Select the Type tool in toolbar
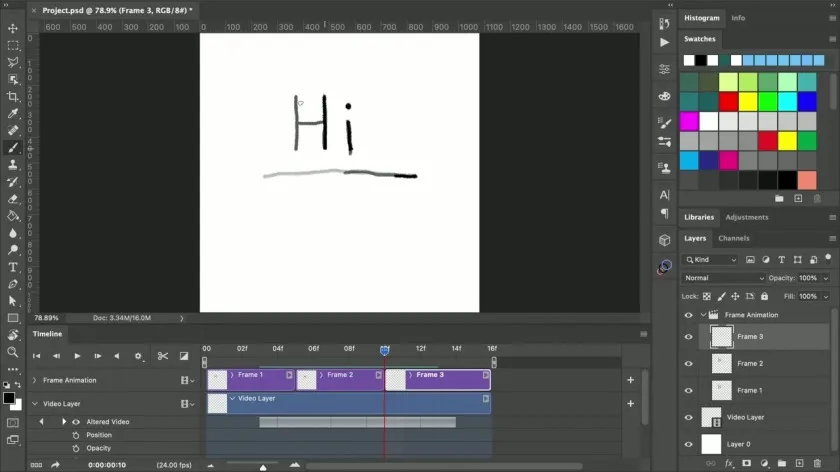This screenshot has width=840, height=472. point(13,267)
